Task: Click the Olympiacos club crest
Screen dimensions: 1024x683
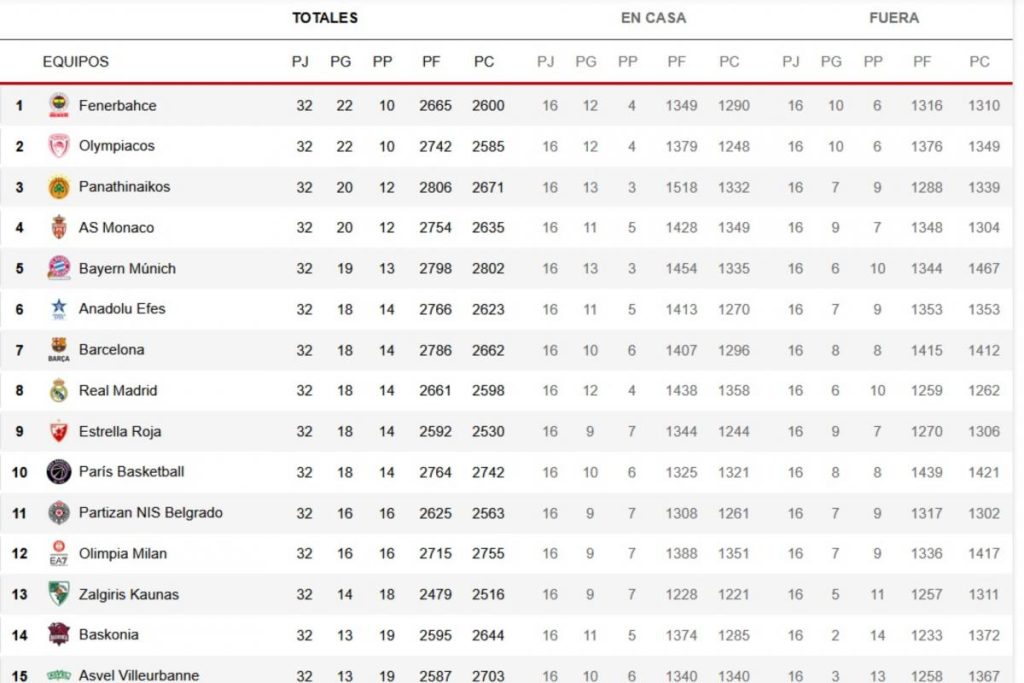Action: pos(59,146)
